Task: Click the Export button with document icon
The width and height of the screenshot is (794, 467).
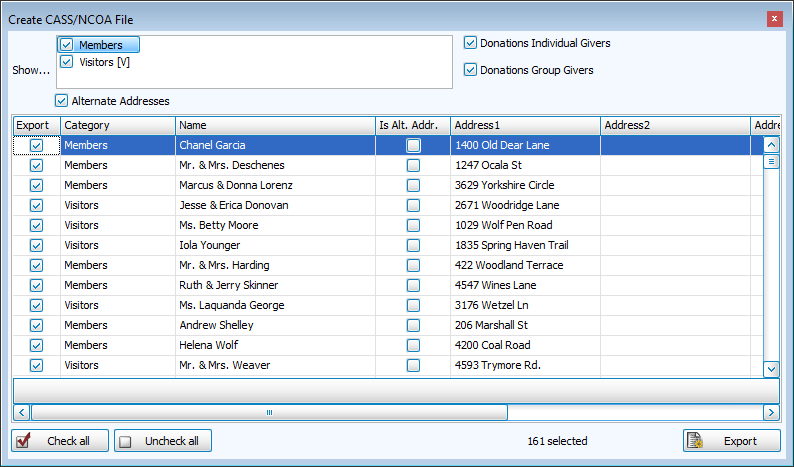Action: [732, 441]
